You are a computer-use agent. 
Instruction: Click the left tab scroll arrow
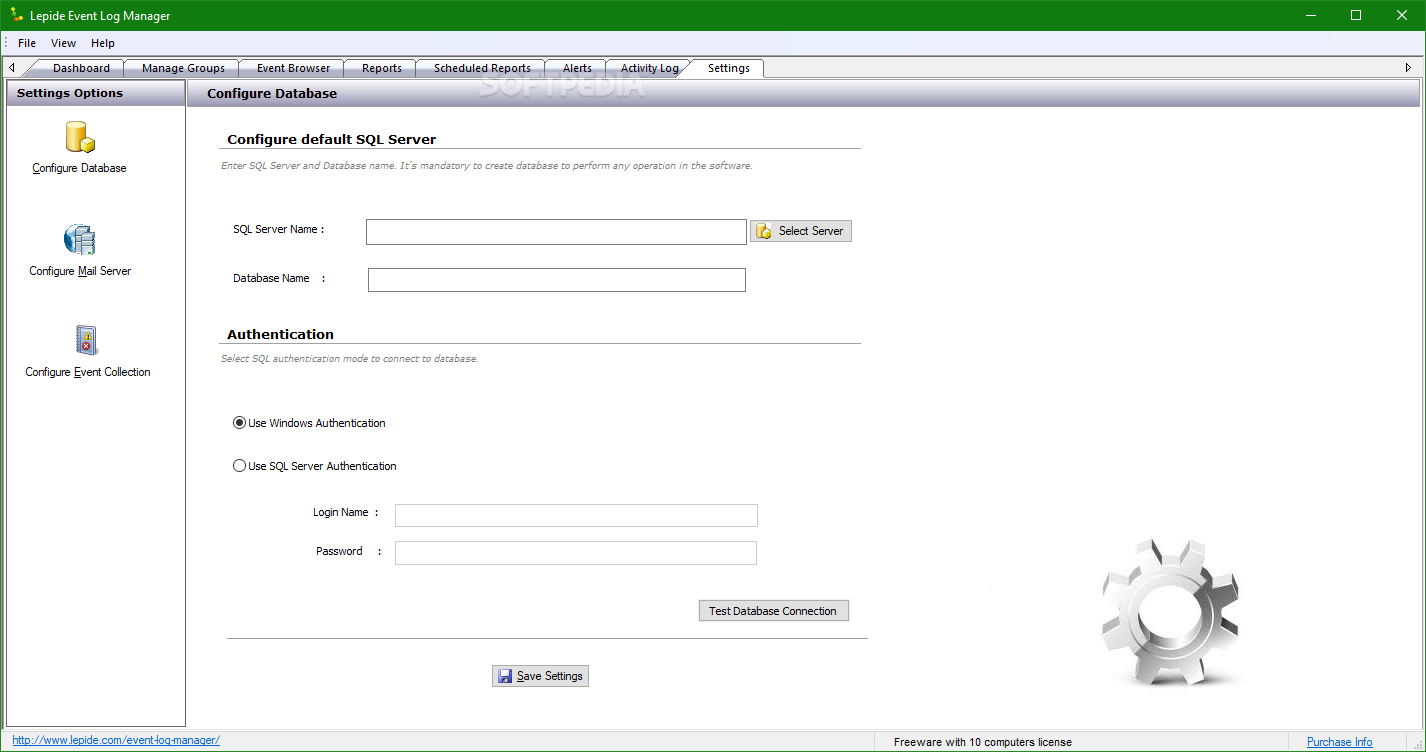pos(11,68)
